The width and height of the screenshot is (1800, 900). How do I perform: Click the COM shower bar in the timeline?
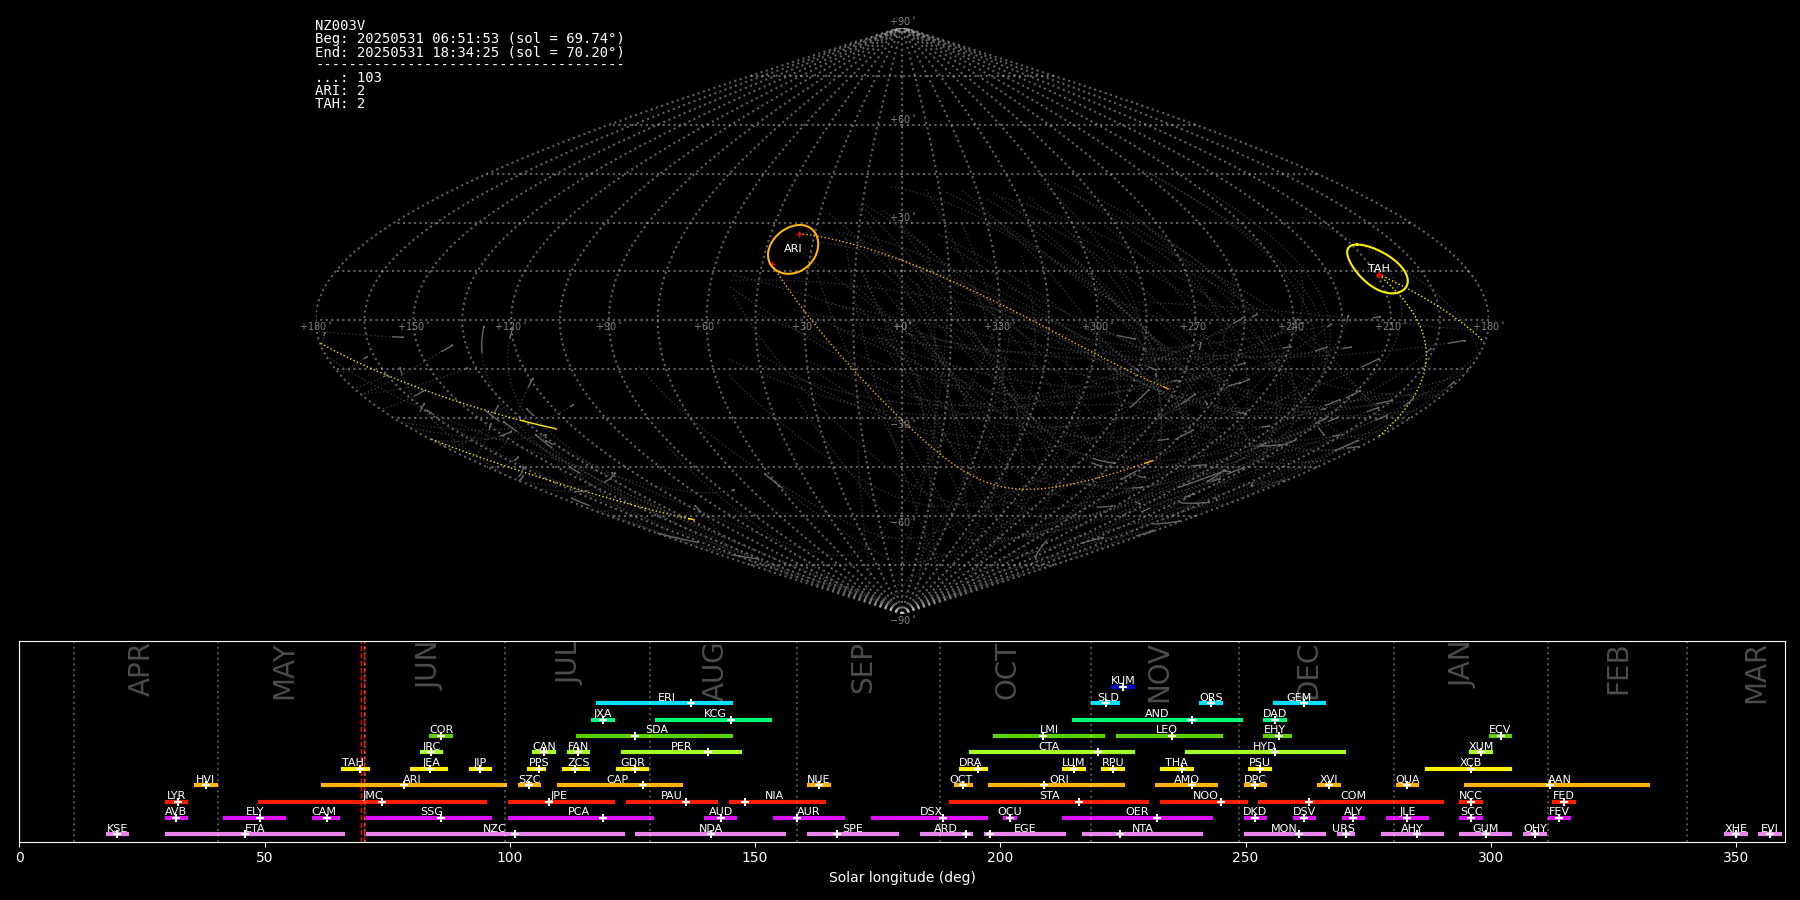pos(1352,801)
